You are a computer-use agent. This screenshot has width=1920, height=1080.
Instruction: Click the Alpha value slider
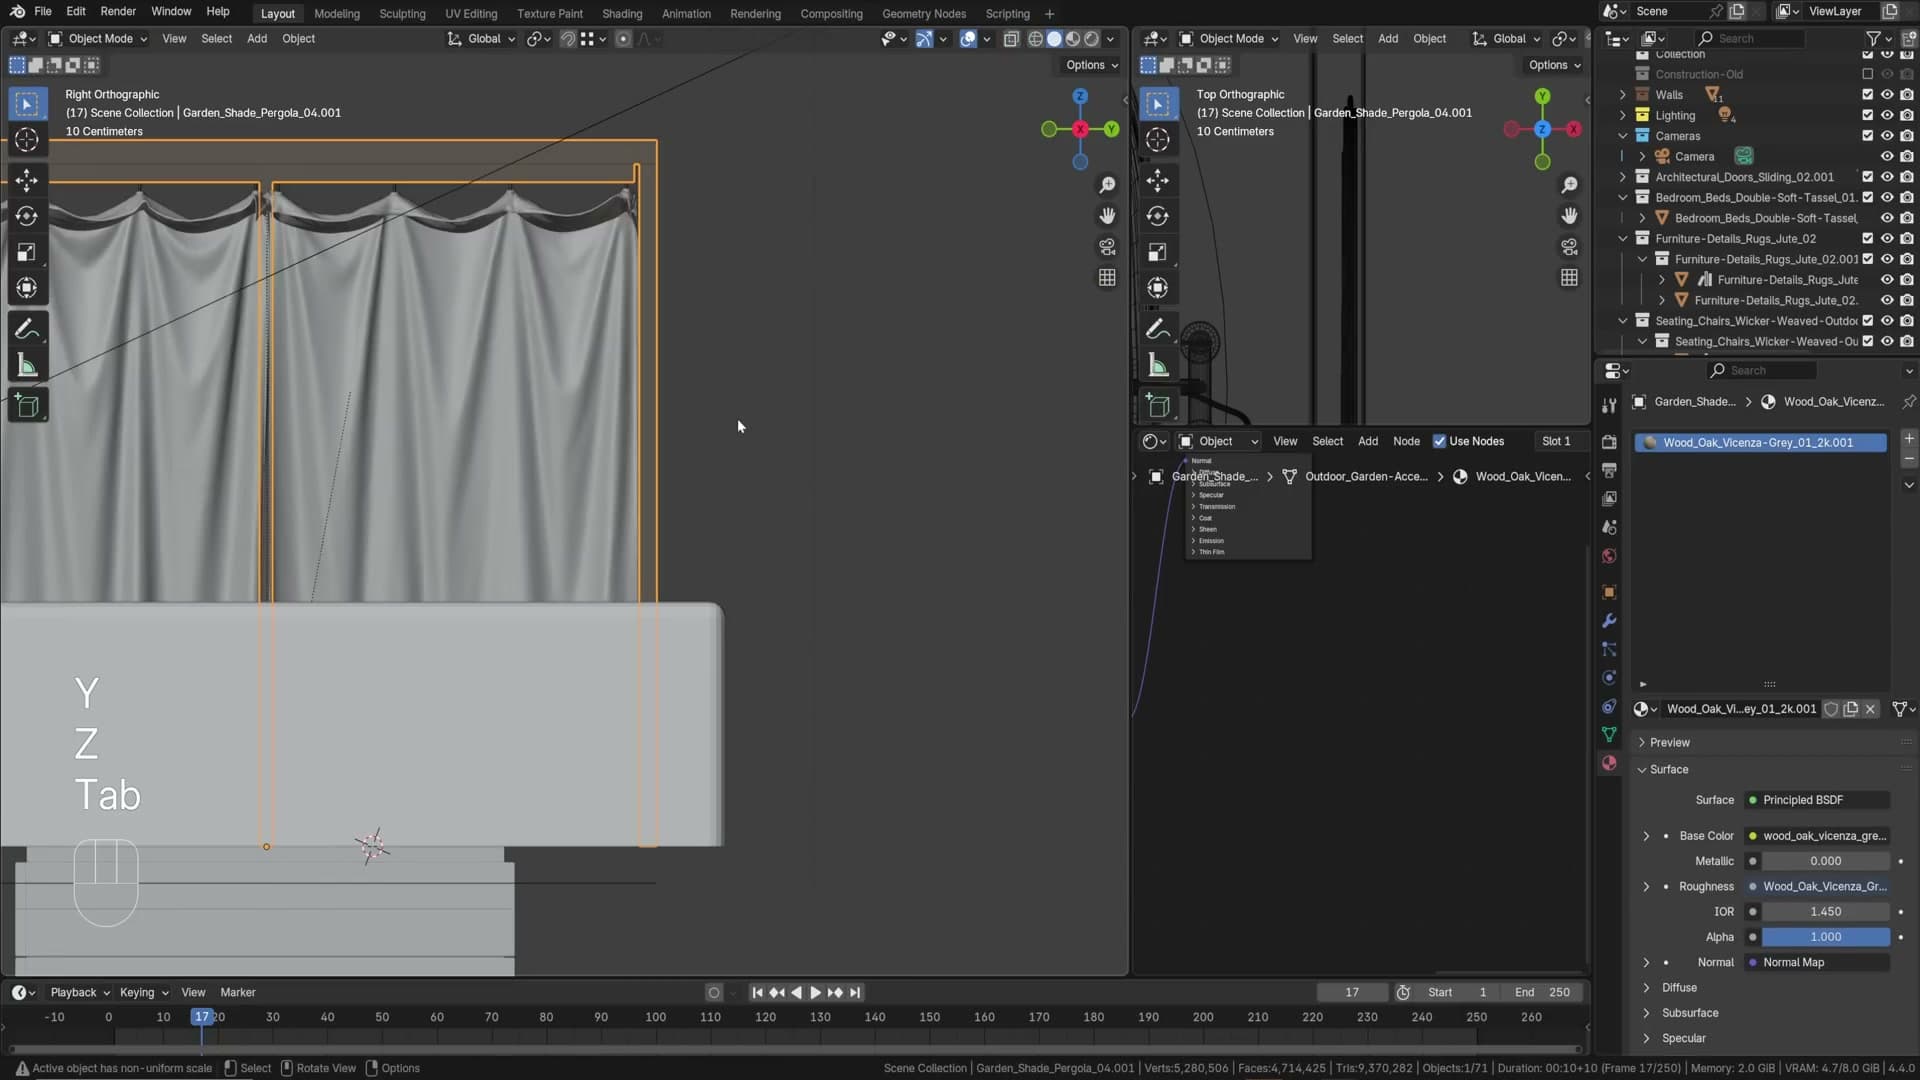(x=1825, y=937)
